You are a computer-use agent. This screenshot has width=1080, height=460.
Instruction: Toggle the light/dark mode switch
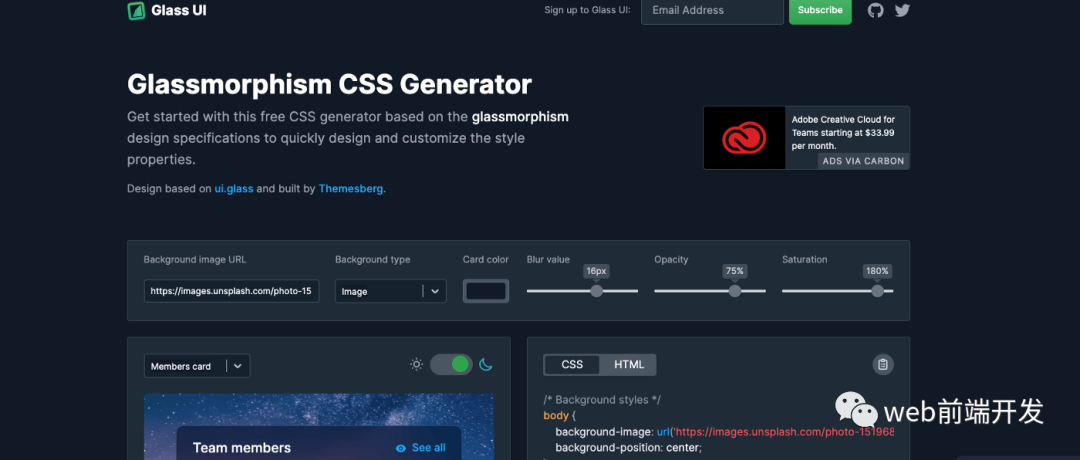[x=451, y=364]
